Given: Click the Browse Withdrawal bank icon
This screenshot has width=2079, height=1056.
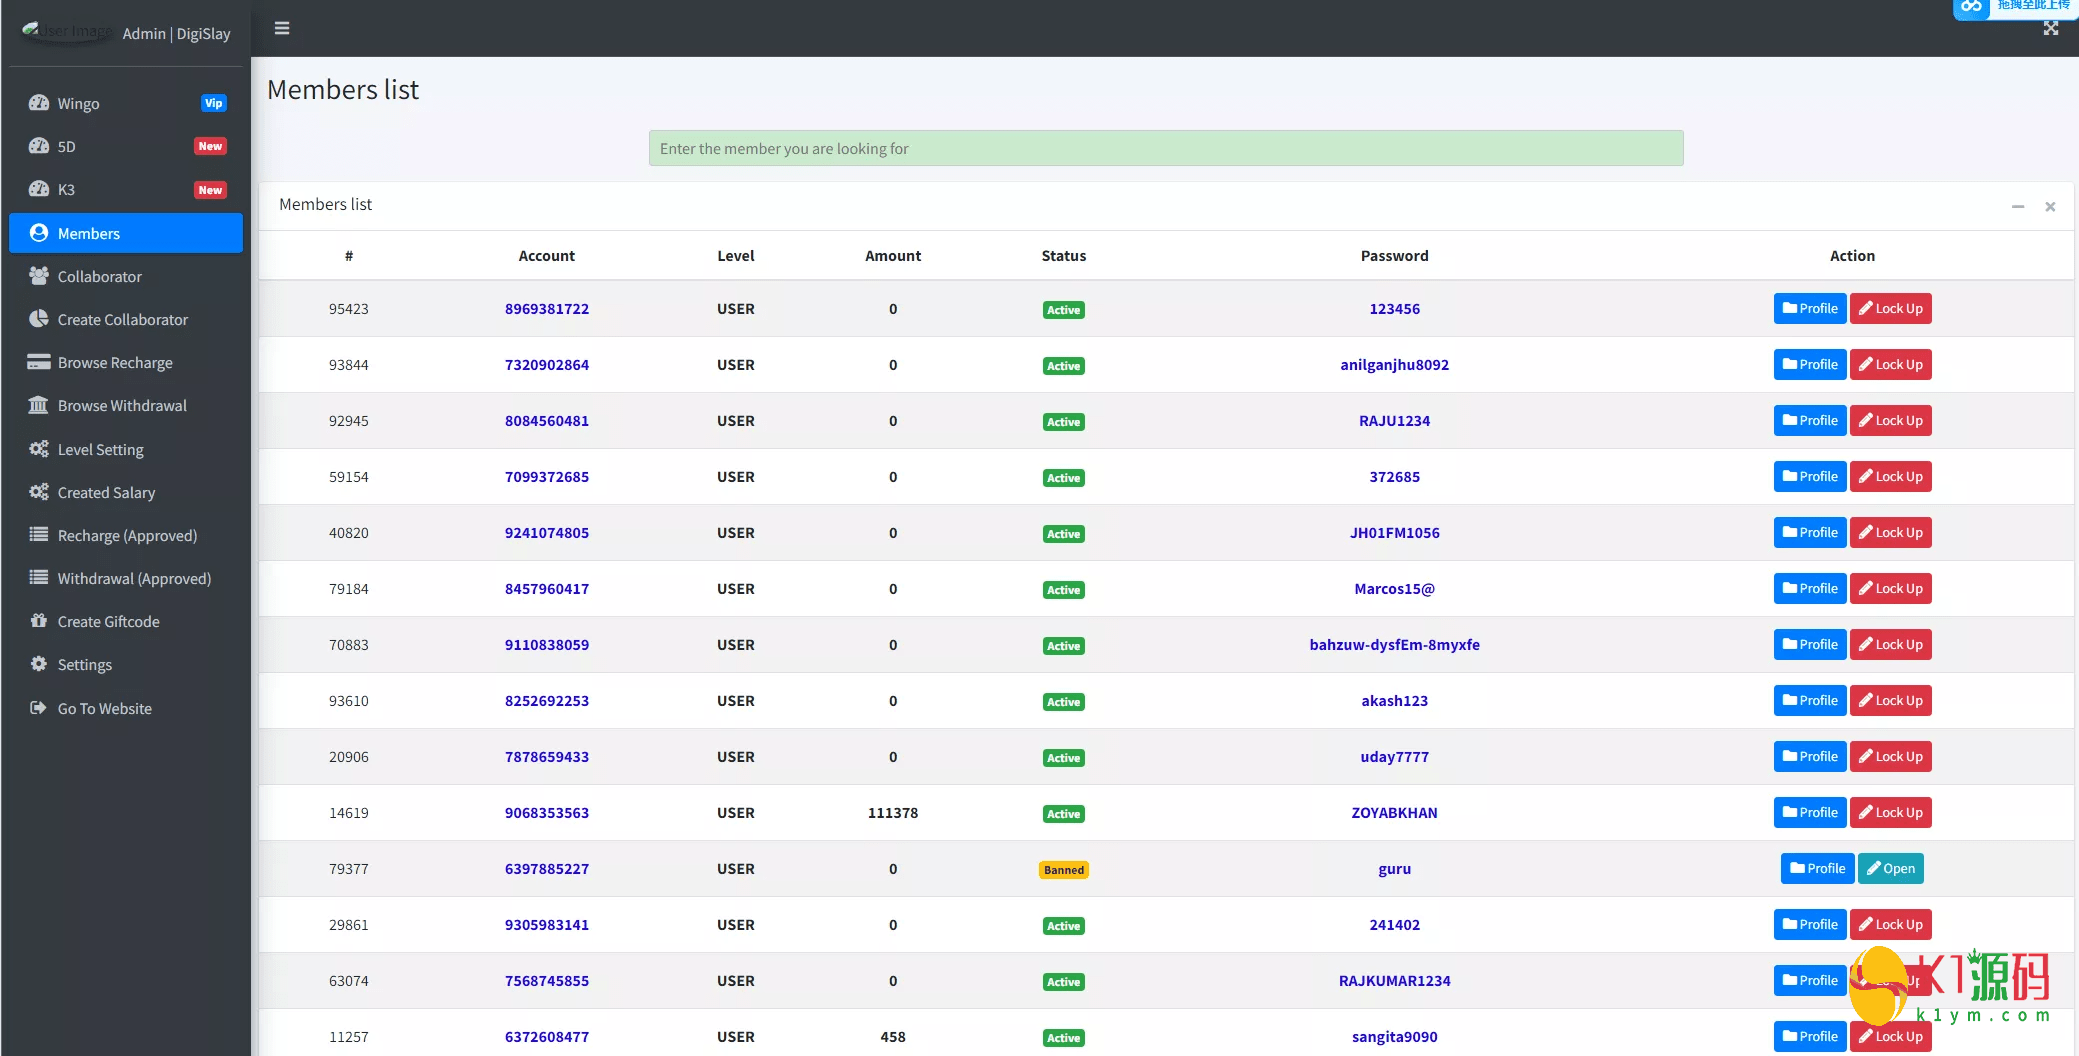Looking at the screenshot, I should click(x=39, y=405).
